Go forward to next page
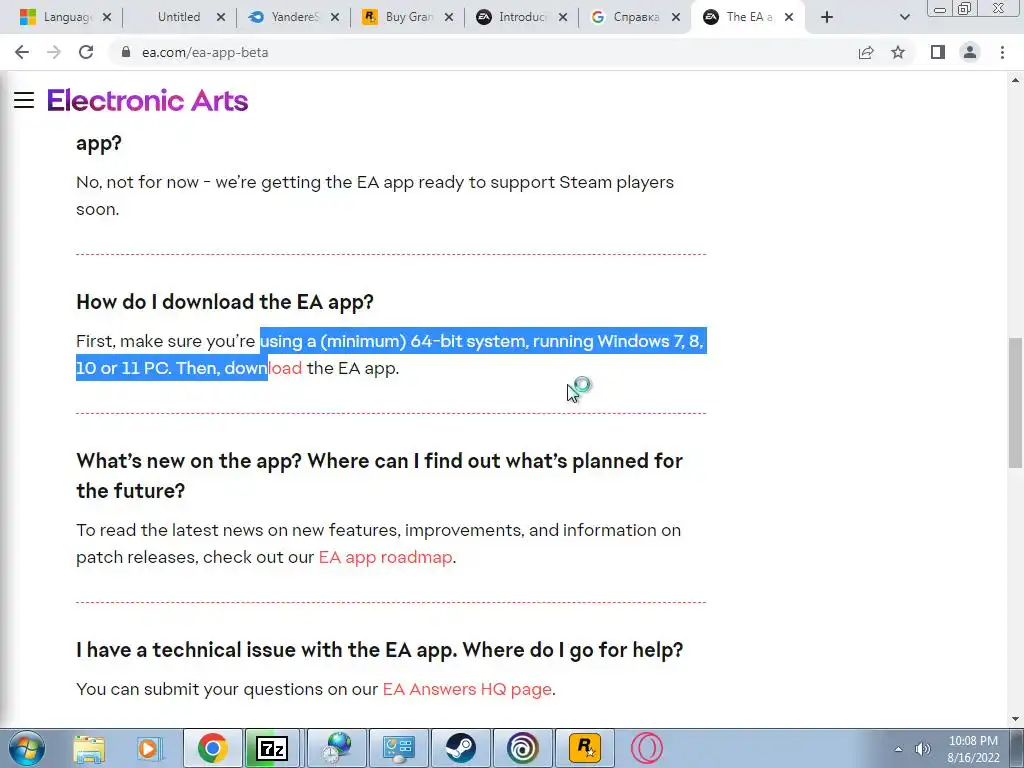 click(x=54, y=52)
